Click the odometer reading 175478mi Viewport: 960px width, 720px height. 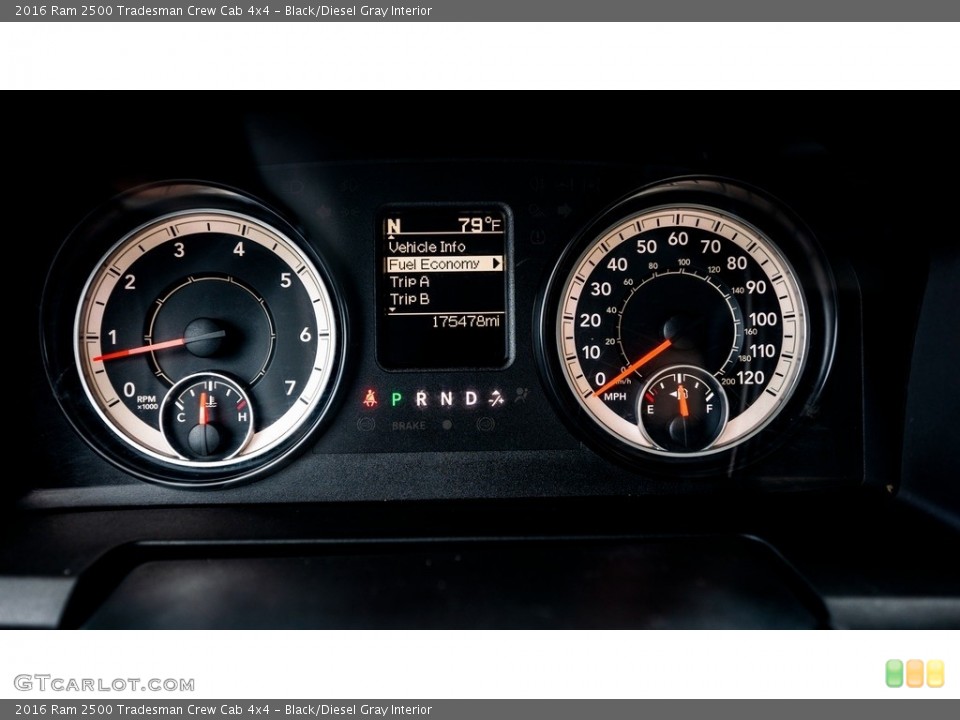click(x=465, y=321)
